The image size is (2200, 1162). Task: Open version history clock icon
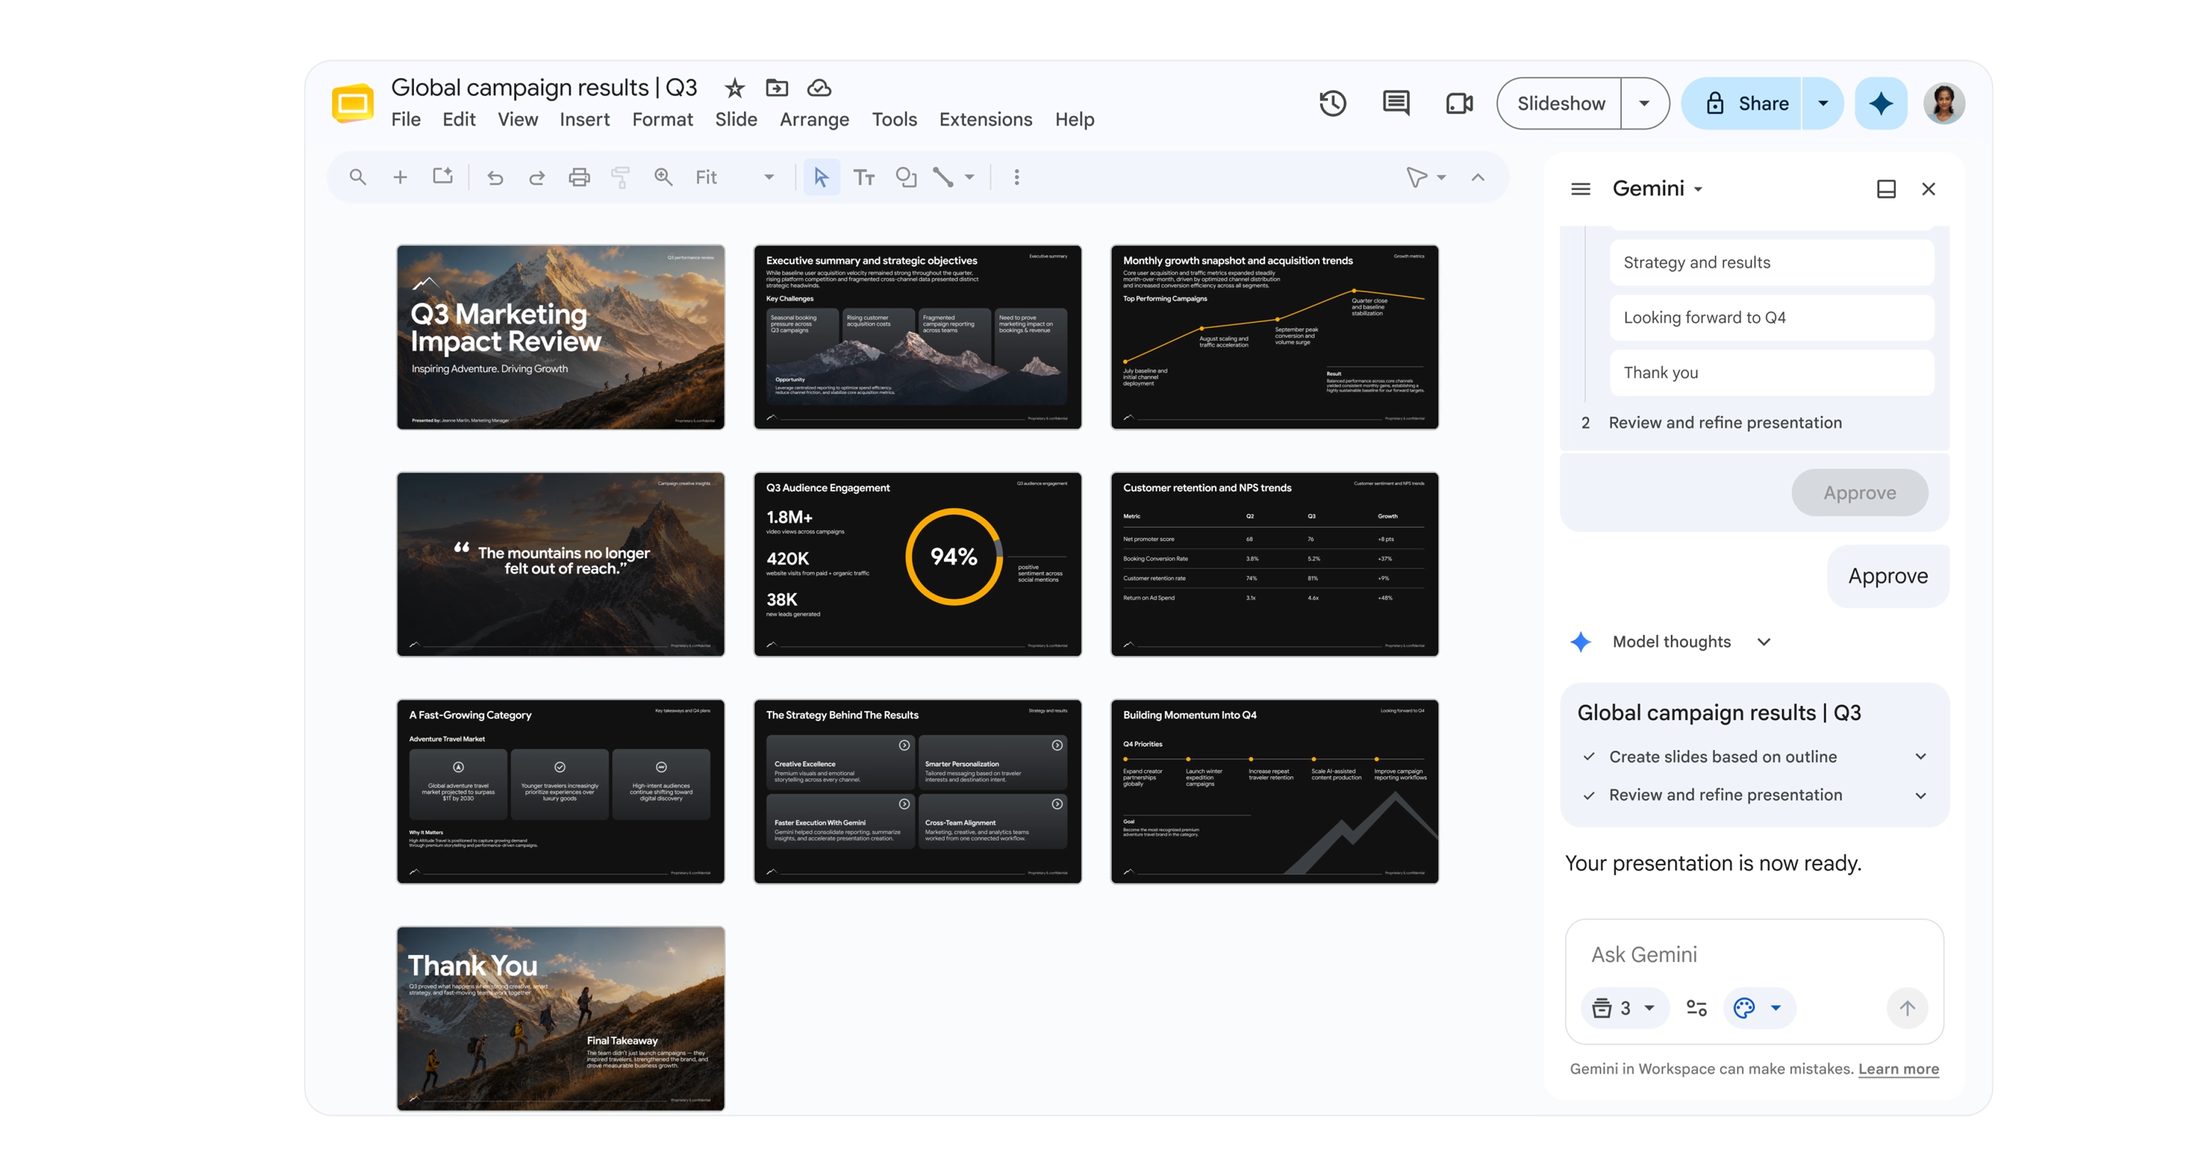tap(1332, 103)
